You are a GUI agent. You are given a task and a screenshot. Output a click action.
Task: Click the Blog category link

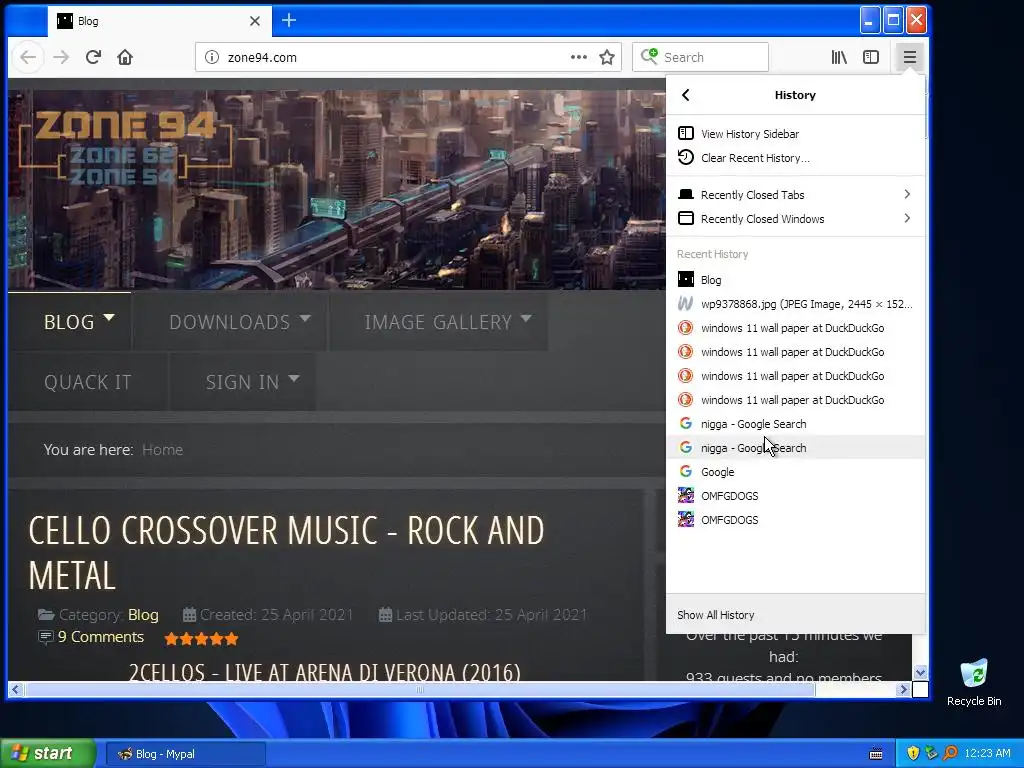click(143, 615)
